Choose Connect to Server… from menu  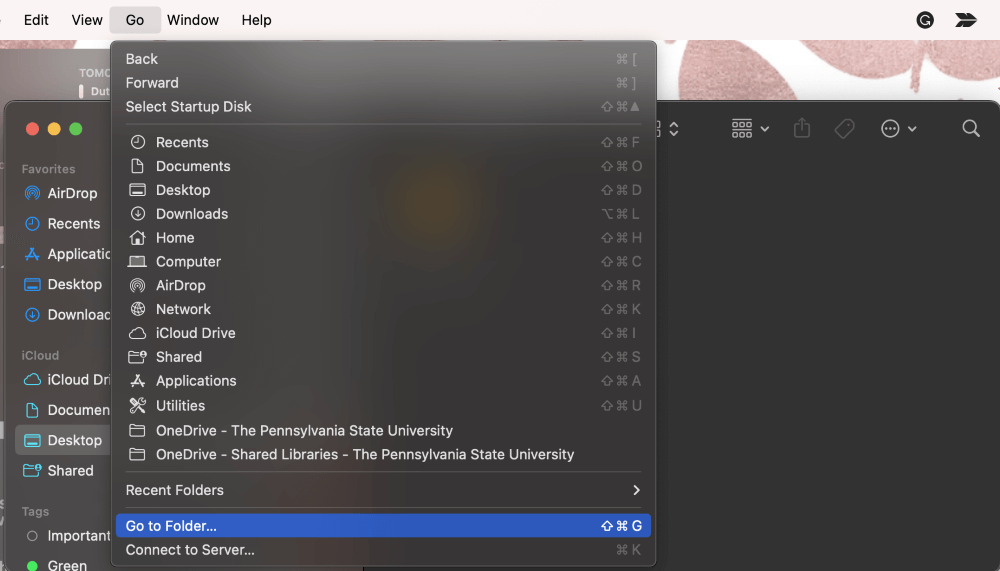coord(190,550)
